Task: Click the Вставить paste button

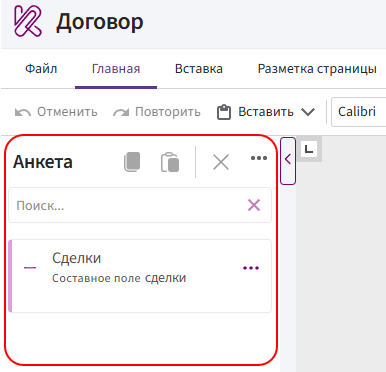Action: [x=255, y=112]
